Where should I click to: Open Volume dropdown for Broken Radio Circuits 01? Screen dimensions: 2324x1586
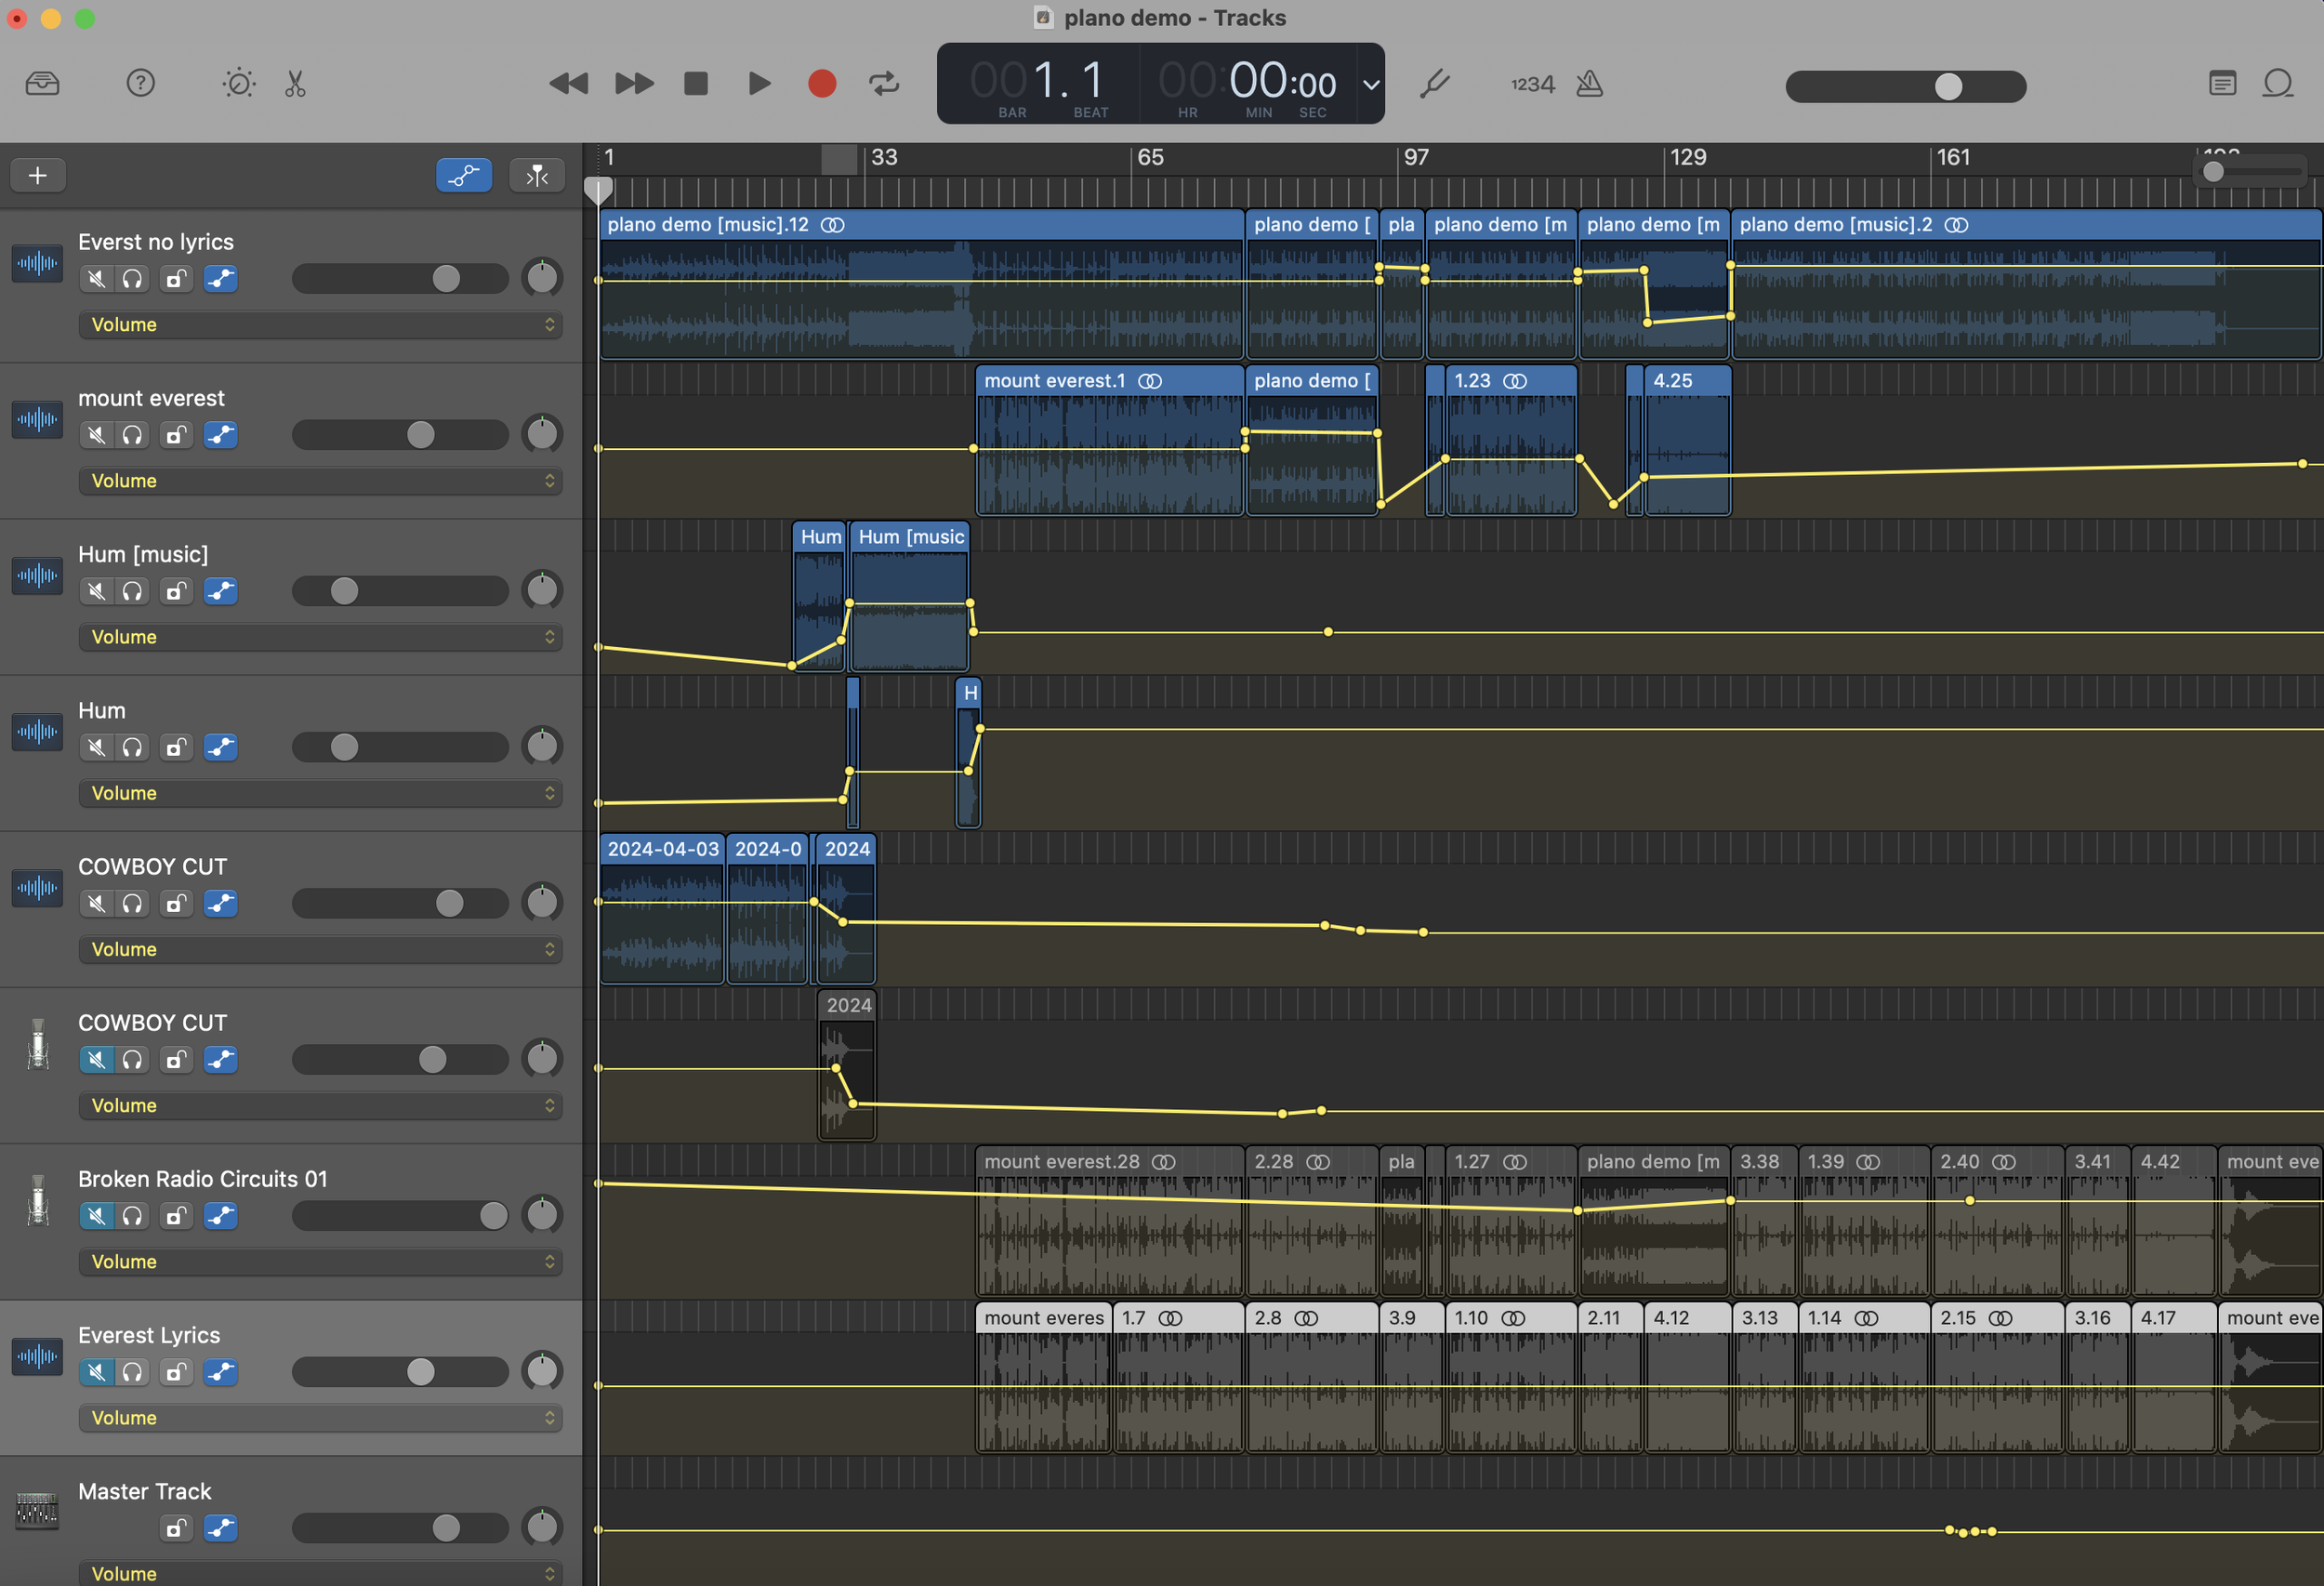pos(320,1262)
